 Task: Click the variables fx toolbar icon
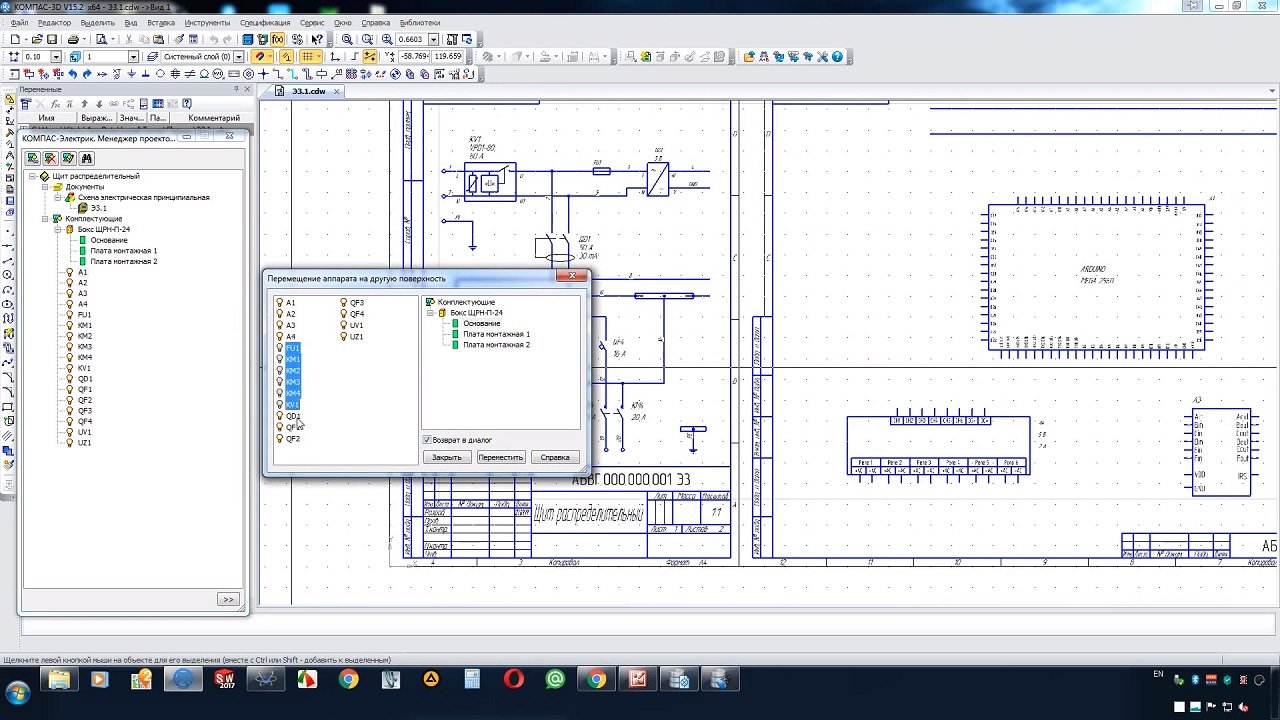[278, 40]
